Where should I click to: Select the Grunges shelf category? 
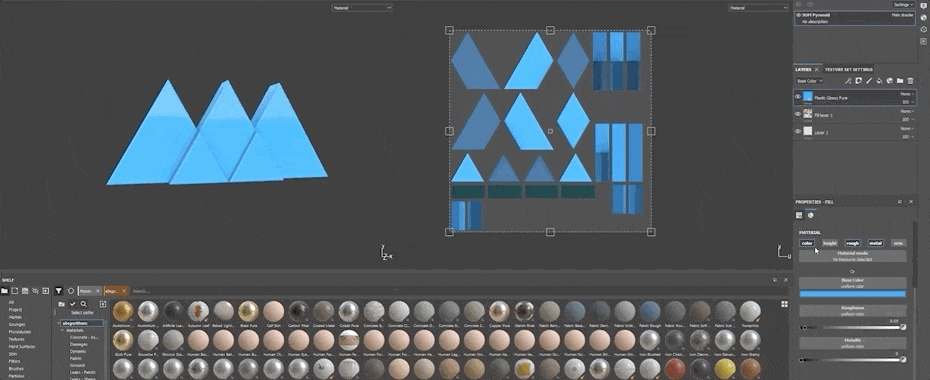coord(17,324)
